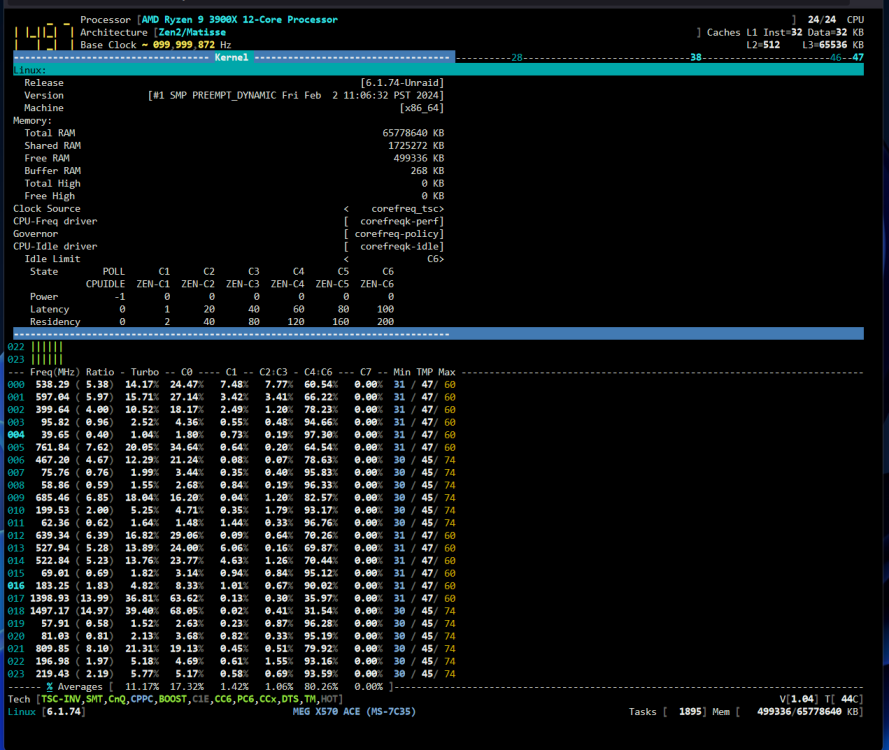Click the Min TMP Max column header

424,372
